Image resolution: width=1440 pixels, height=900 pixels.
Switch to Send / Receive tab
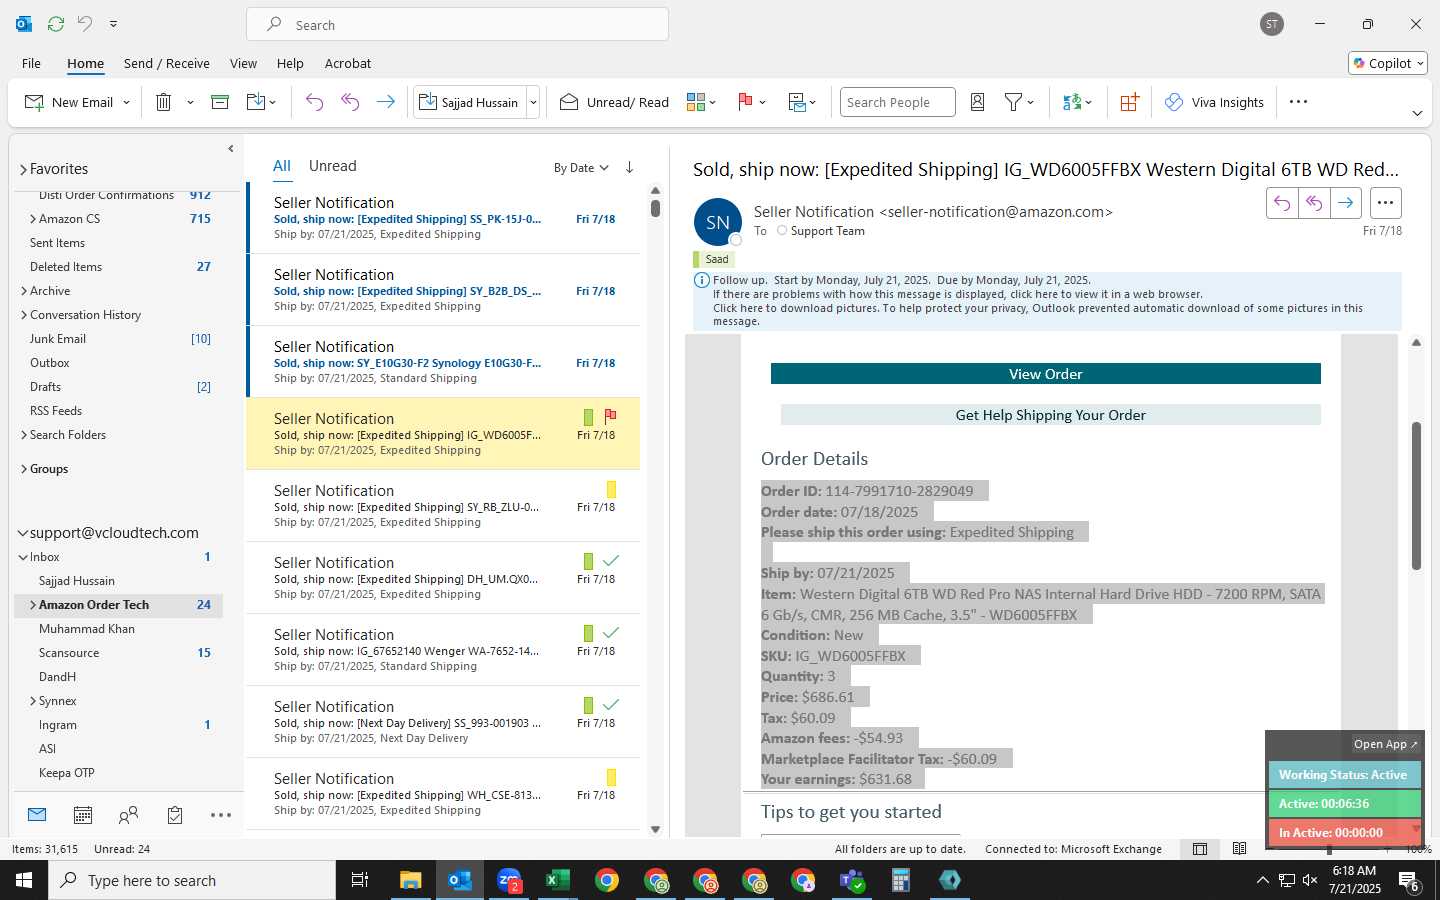click(x=167, y=63)
